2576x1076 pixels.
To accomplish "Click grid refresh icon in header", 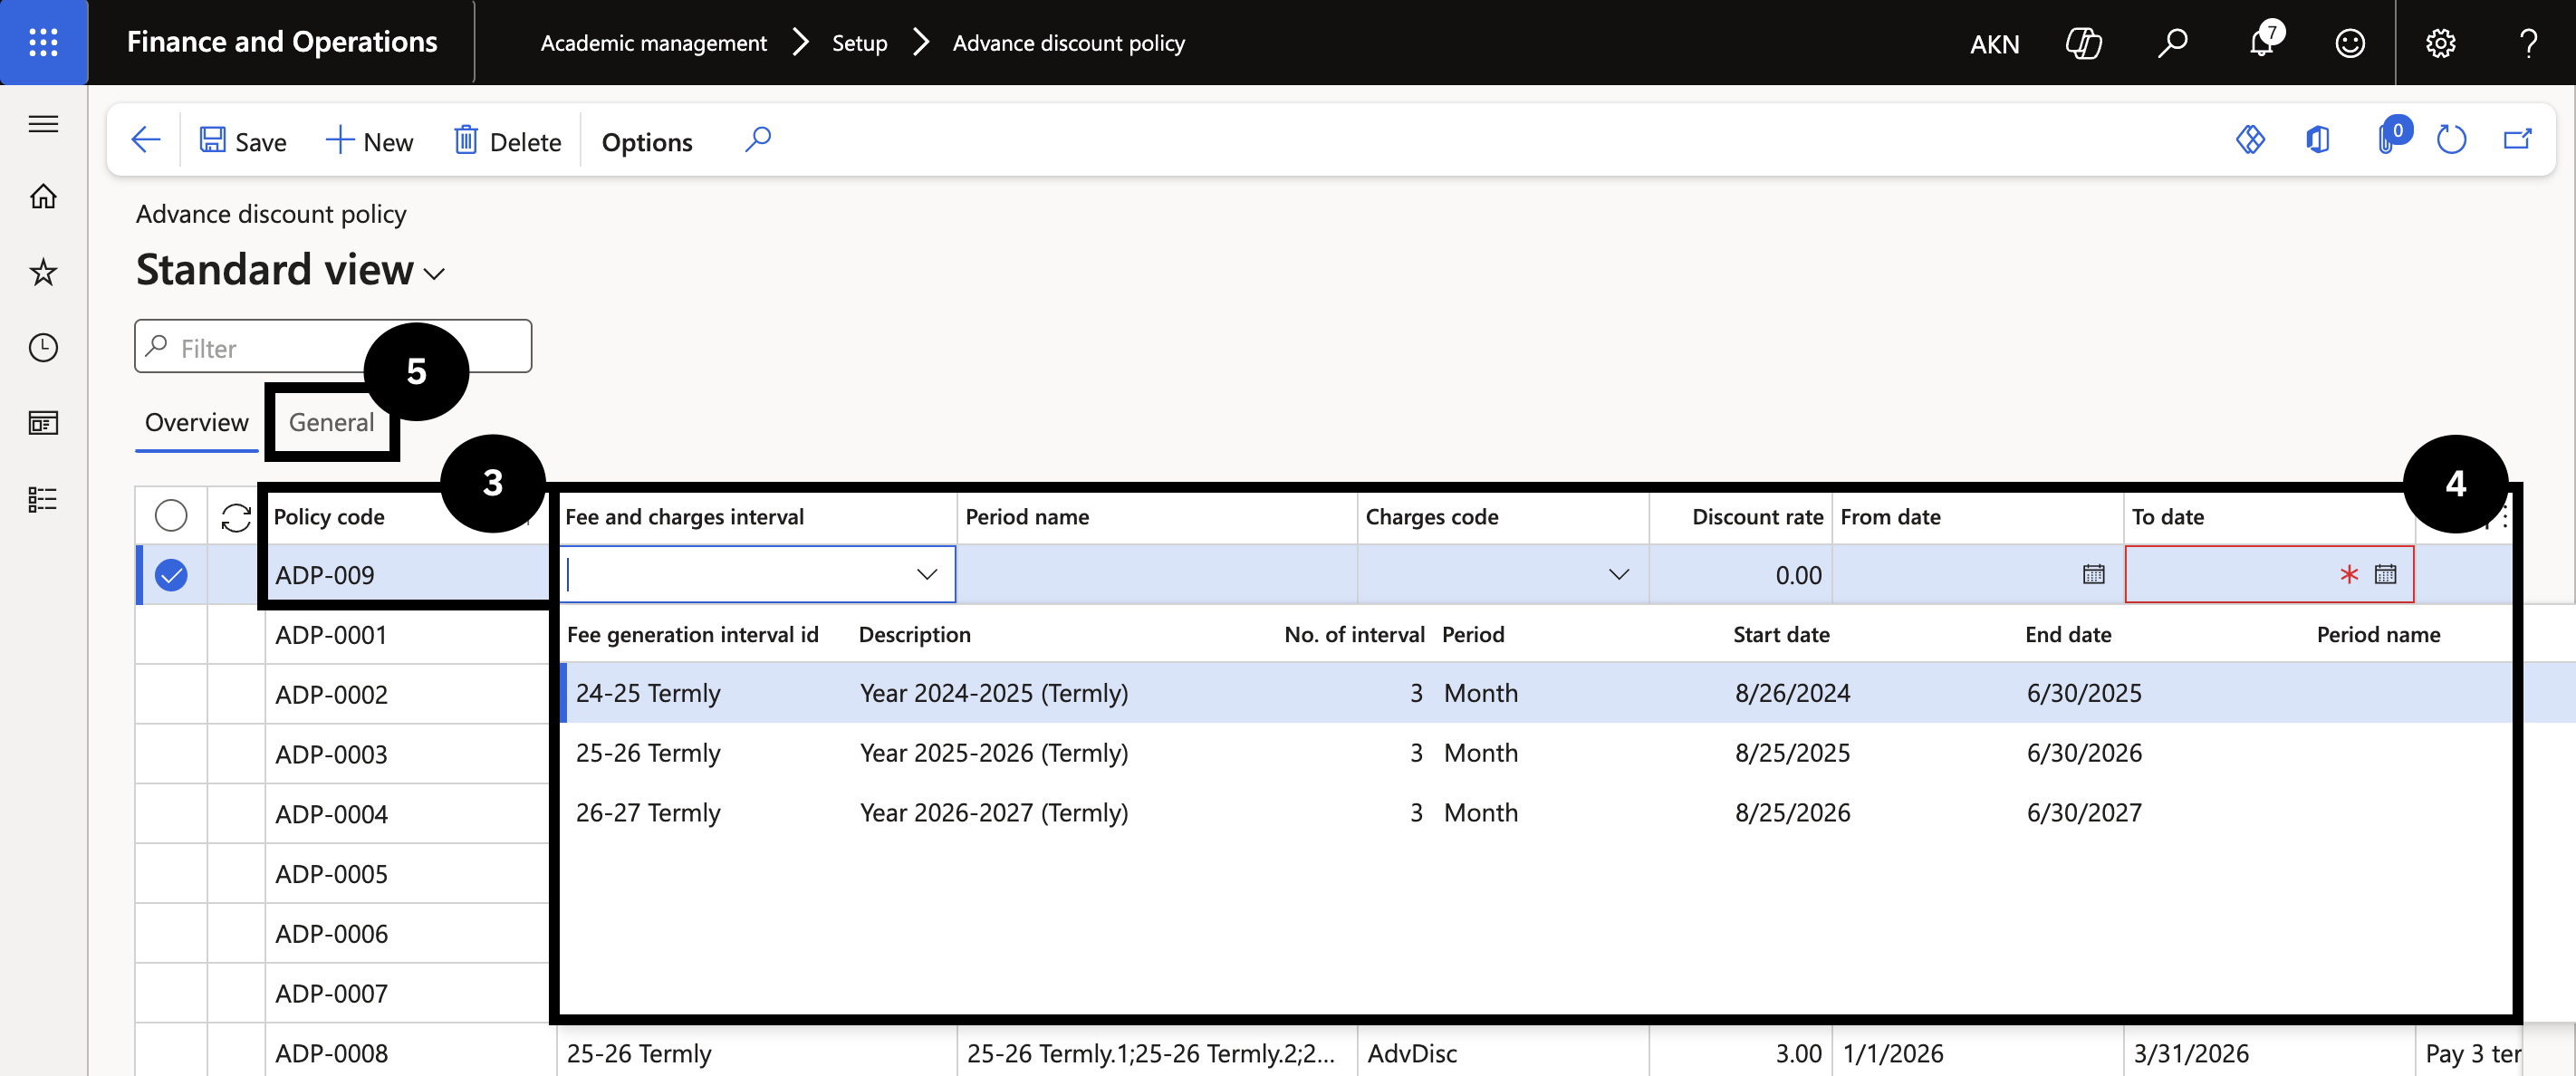I will [x=236, y=517].
